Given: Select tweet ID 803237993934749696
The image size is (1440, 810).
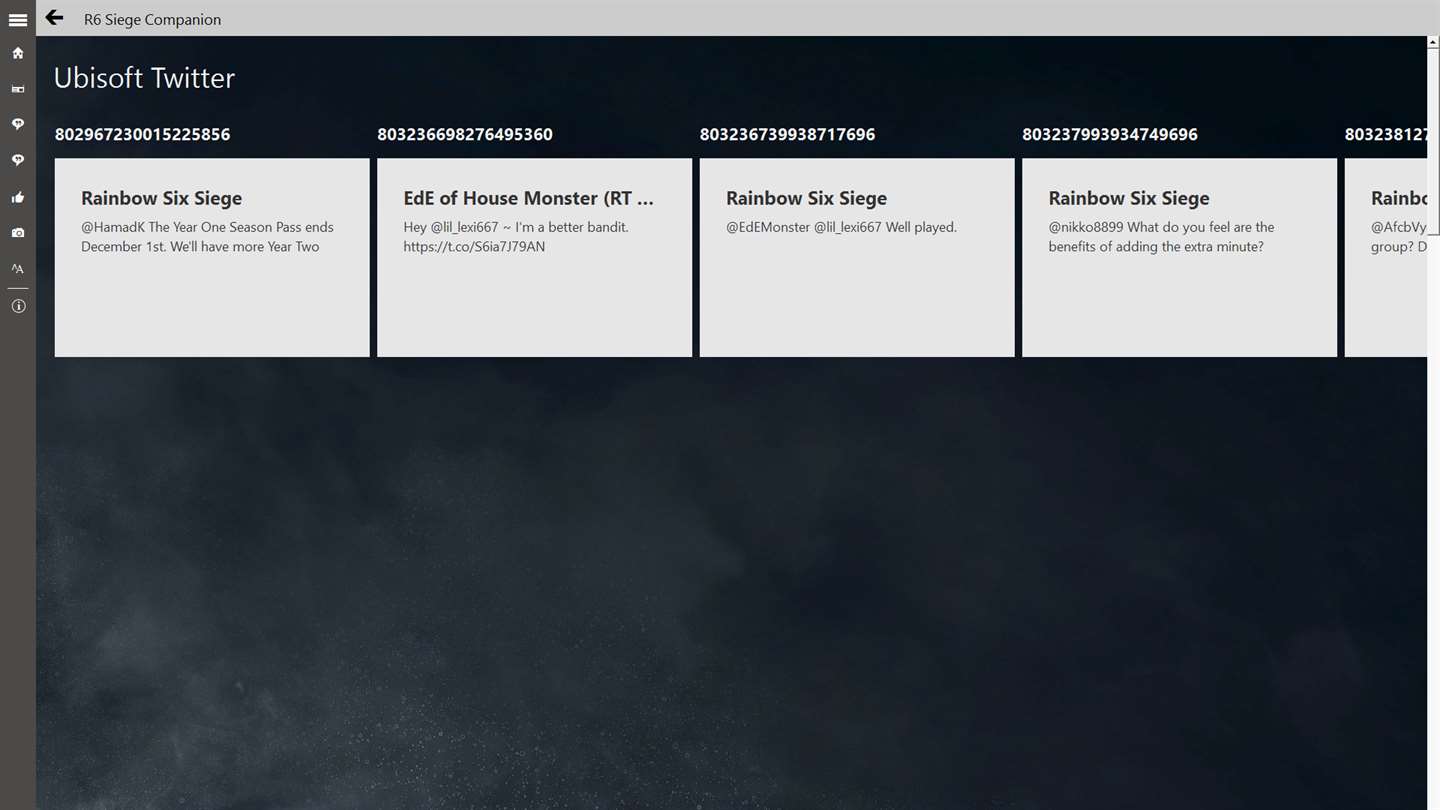Looking at the screenshot, I should pos(1110,134).
